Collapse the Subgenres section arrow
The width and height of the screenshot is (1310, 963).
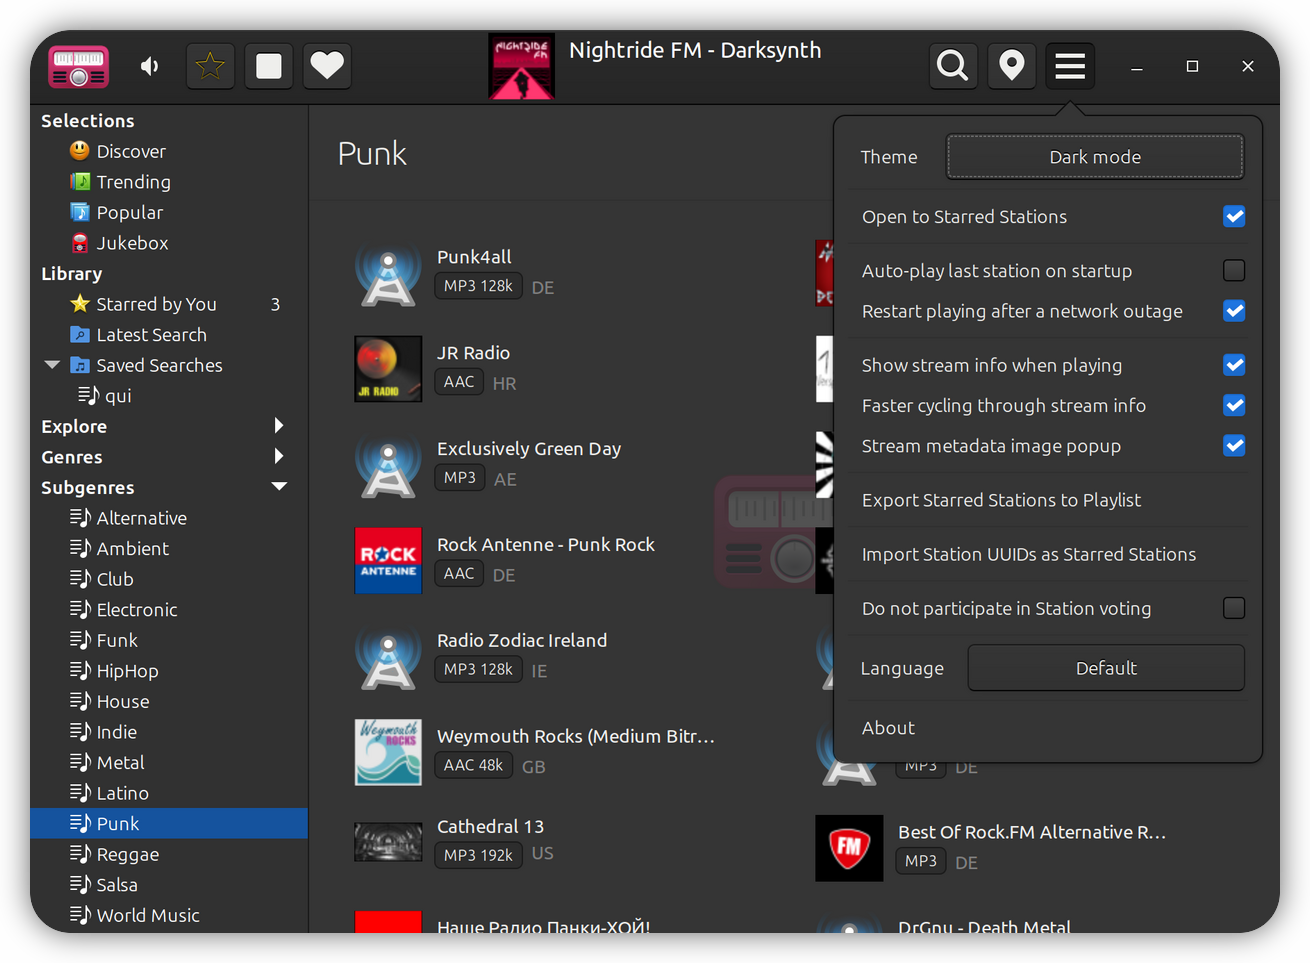click(x=279, y=487)
